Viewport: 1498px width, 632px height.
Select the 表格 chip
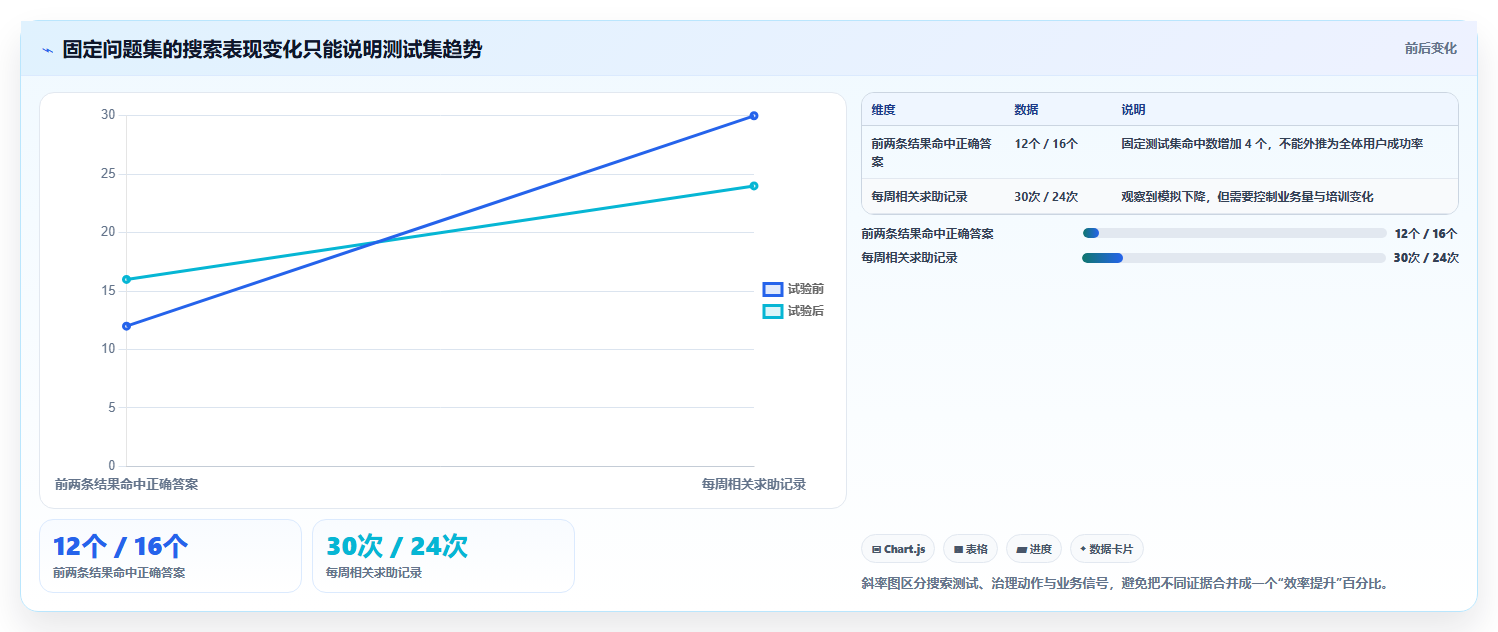coord(970,549)
